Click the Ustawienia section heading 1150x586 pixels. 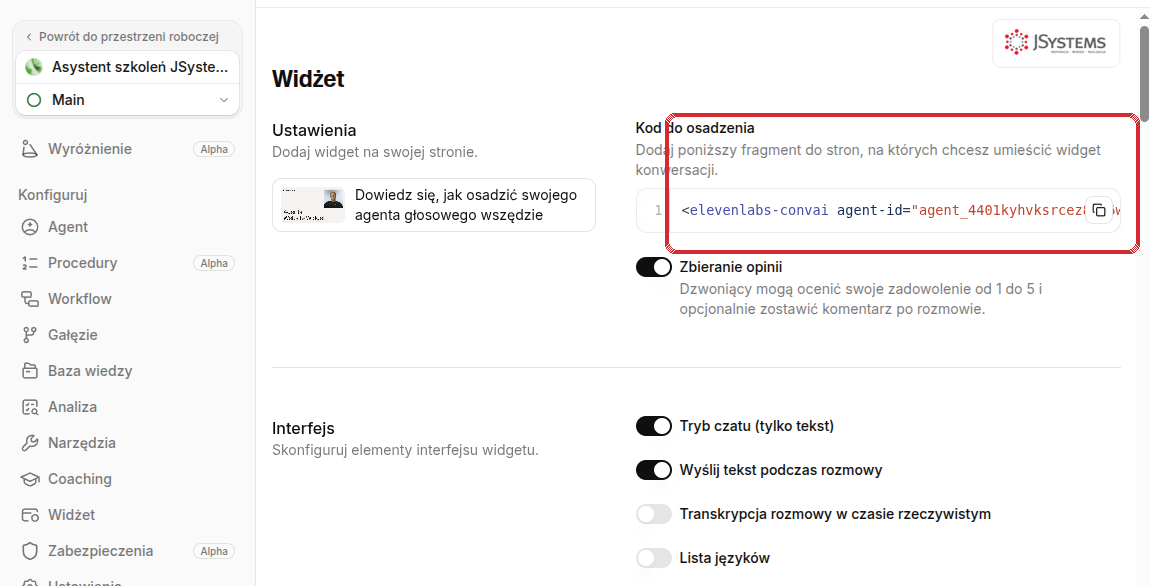tap(314, 131)
